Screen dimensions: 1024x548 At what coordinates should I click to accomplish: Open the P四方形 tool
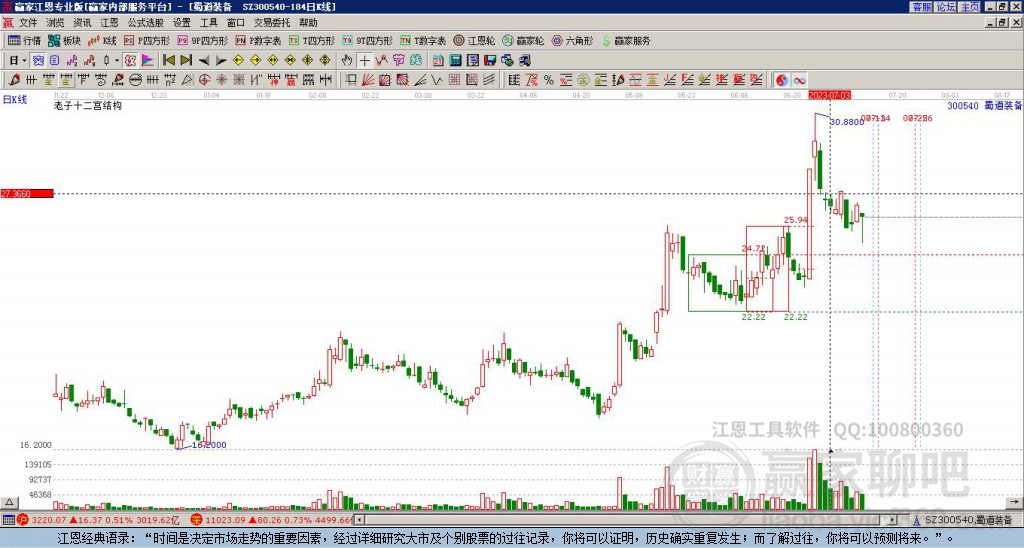click(147, 40)
